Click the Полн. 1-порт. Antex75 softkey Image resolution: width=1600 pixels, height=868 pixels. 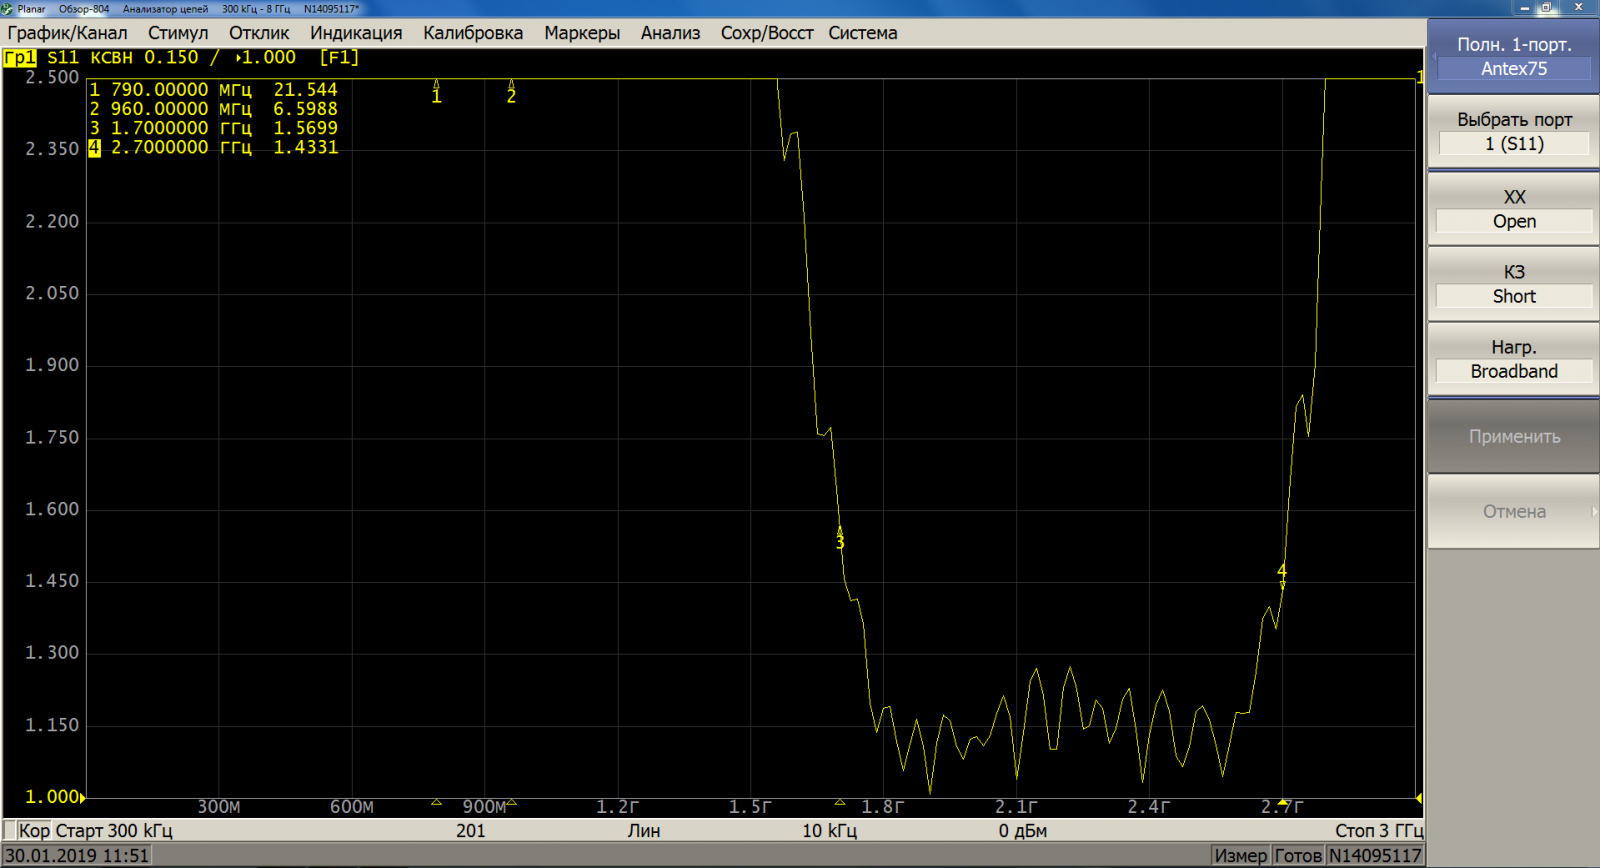click(x=1513, y=57)
